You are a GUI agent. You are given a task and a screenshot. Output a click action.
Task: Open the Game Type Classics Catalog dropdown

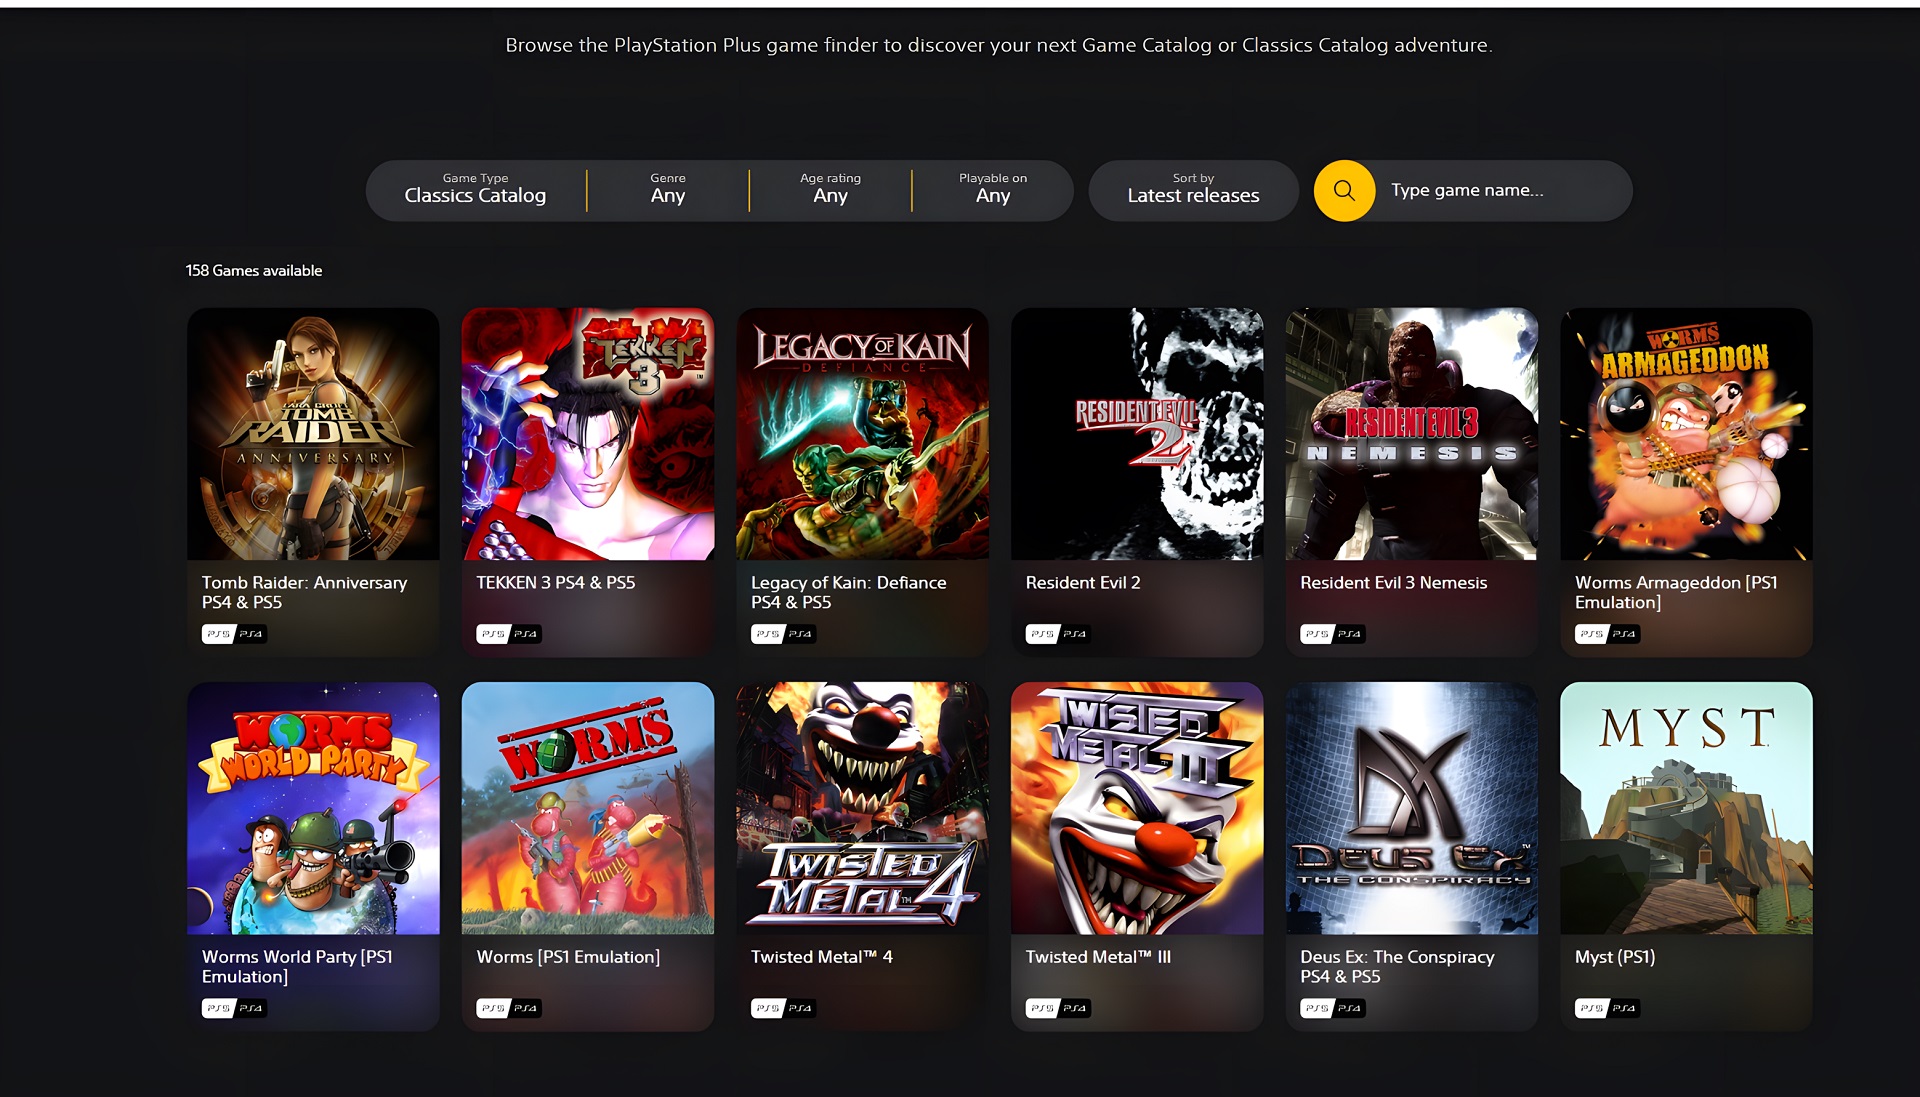tap(475, 189)
